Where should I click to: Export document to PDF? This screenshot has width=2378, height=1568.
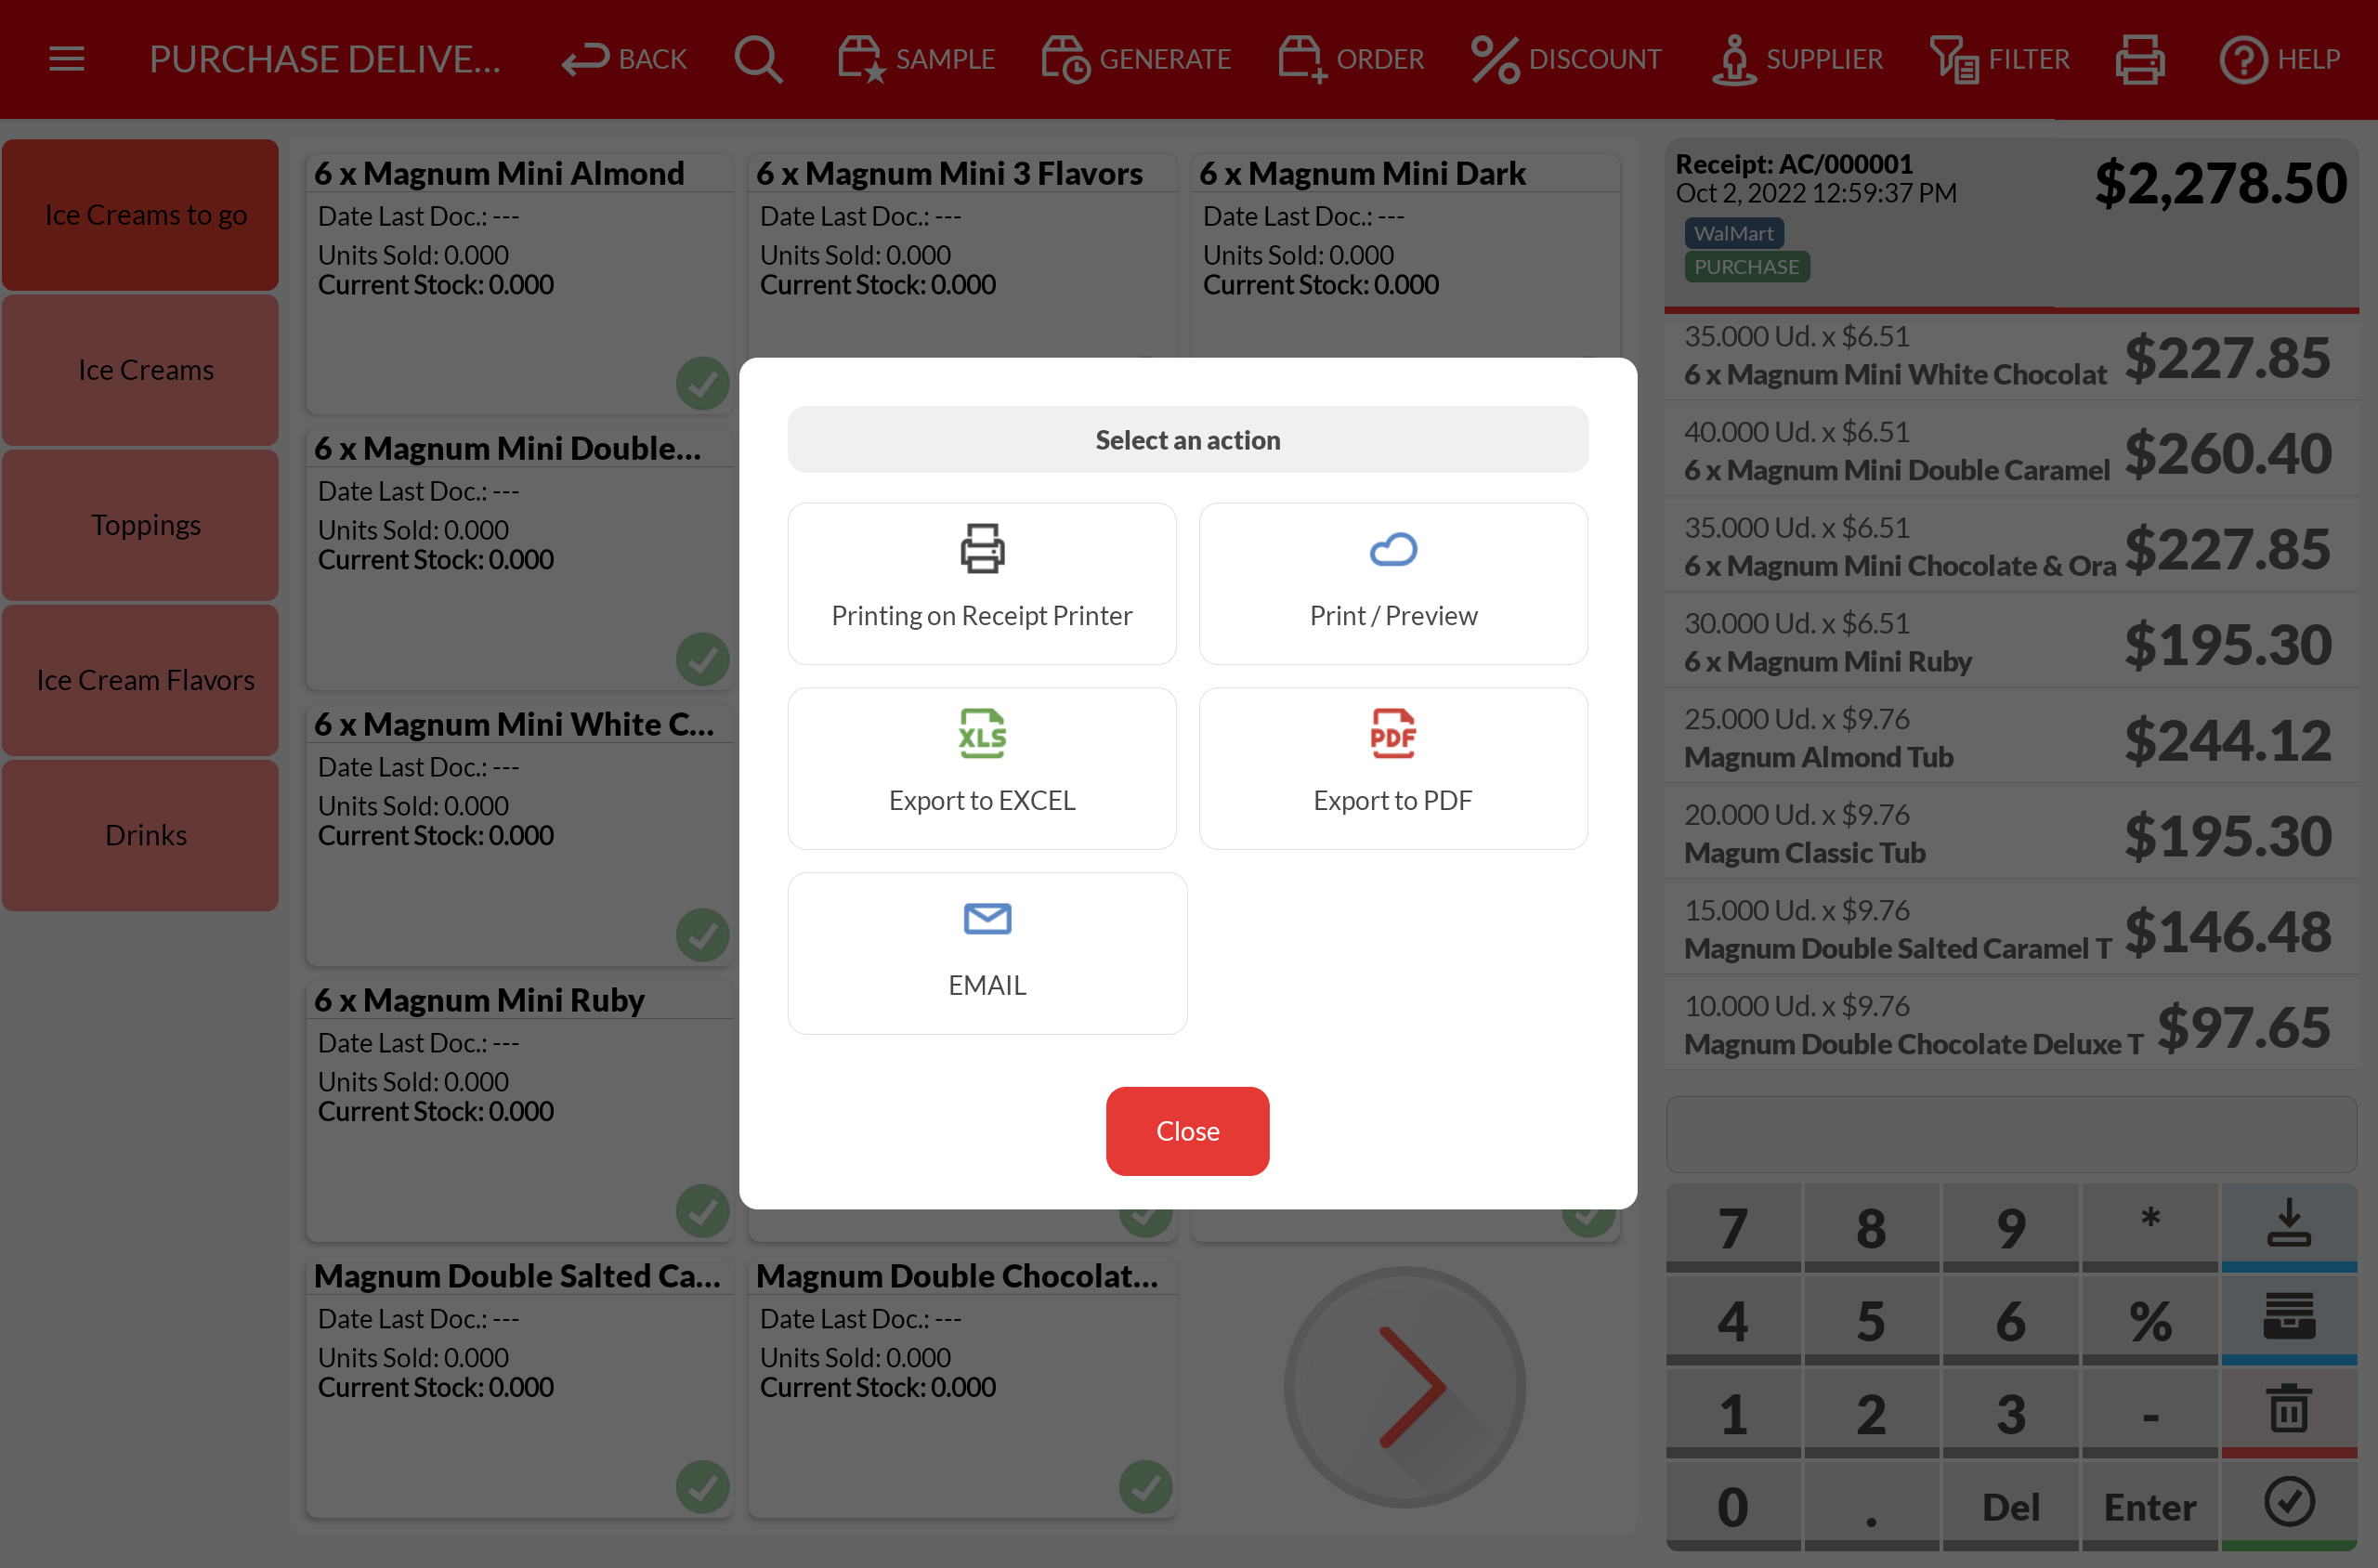click(1392, 768)
